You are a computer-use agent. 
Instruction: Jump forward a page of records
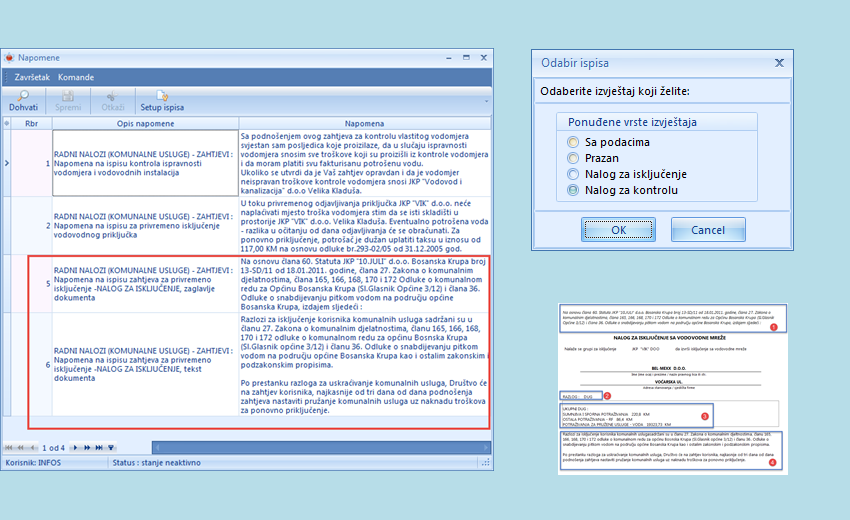pyautogui.click(x=87, y=448)
